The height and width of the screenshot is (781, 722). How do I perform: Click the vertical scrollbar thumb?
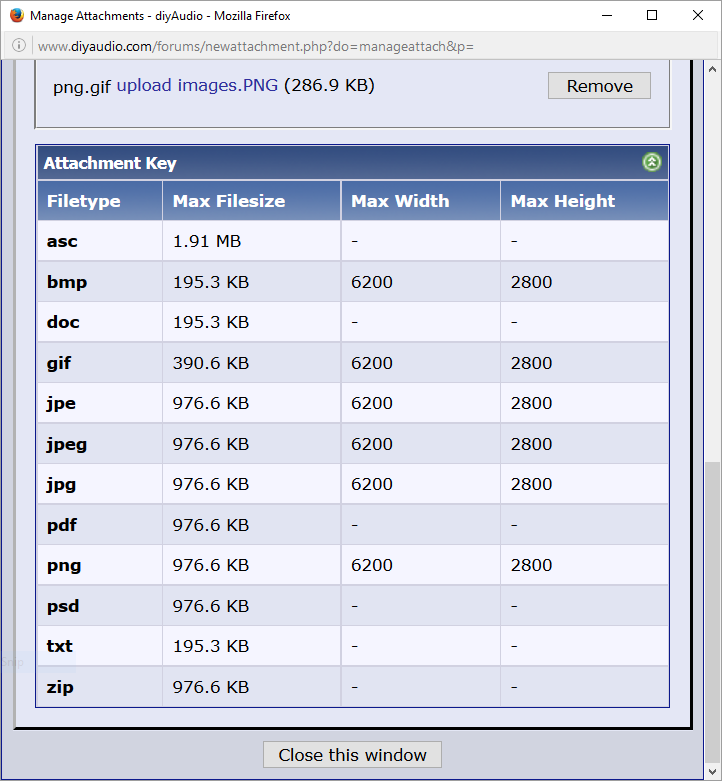[x=713, y=611]
